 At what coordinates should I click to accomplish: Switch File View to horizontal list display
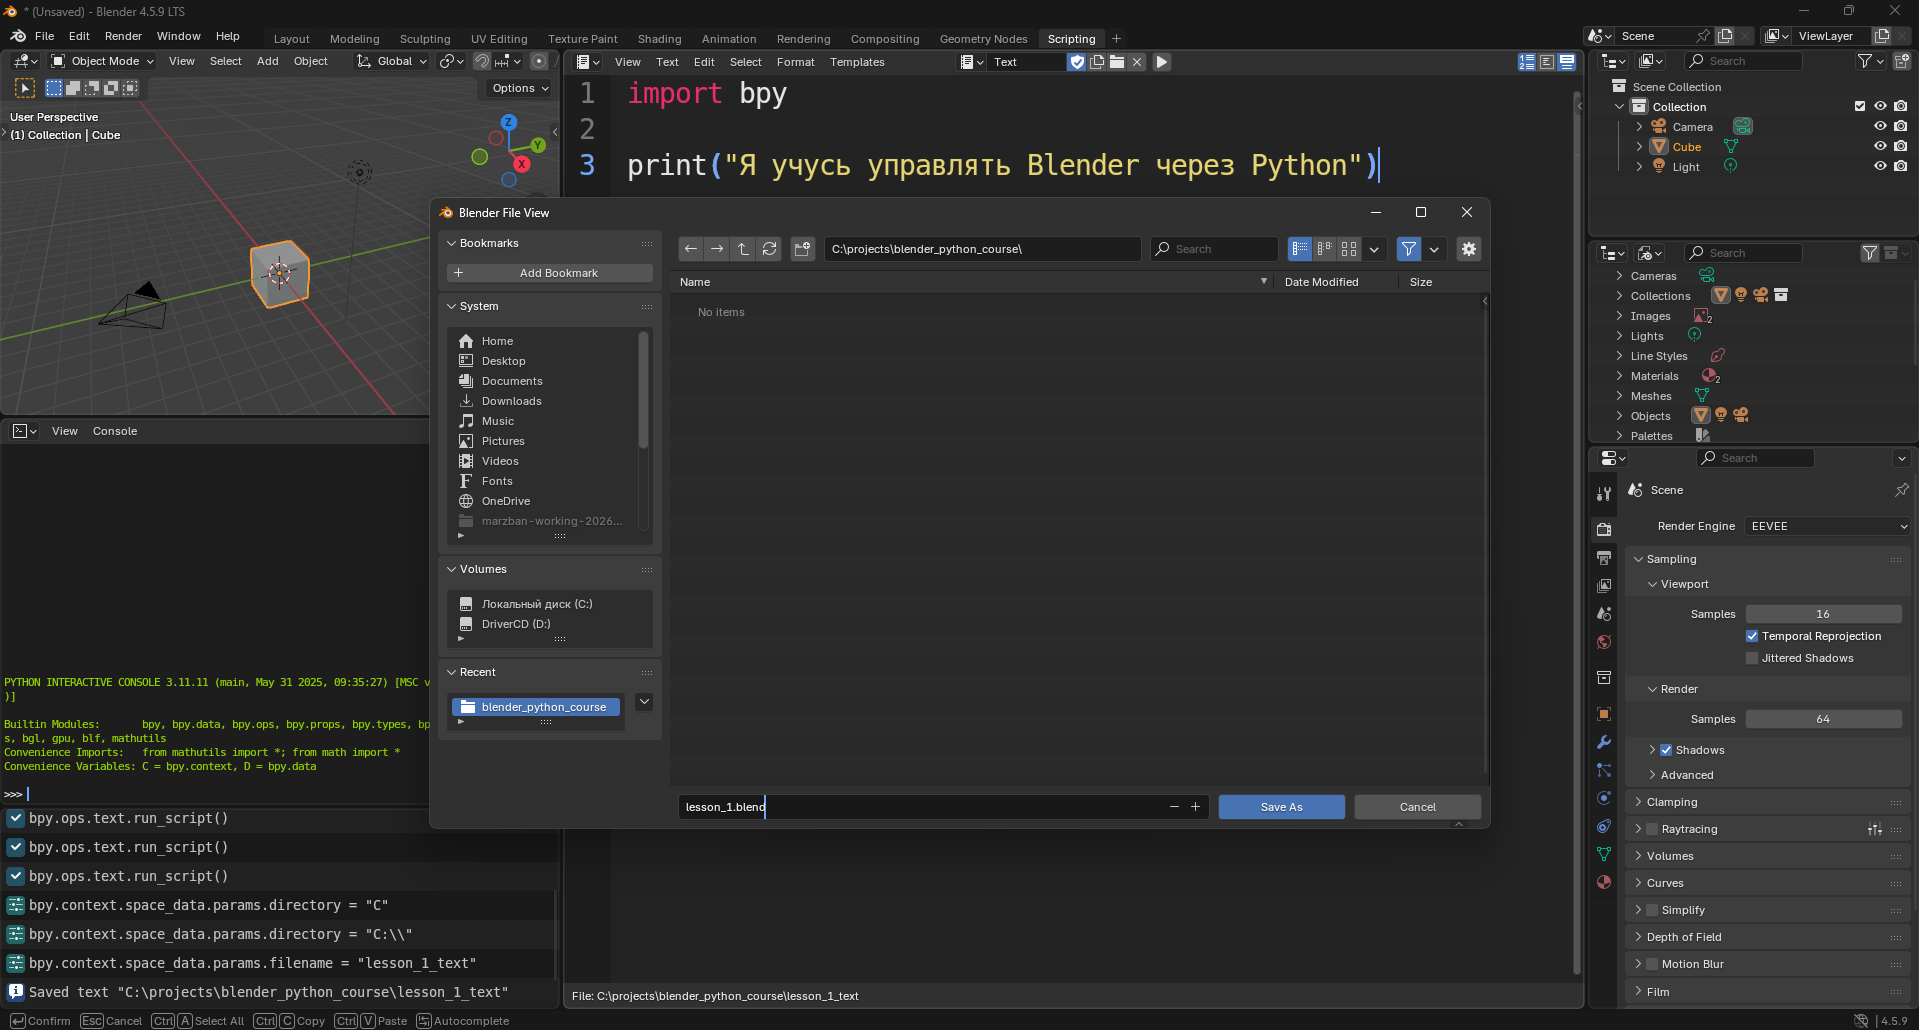(x=1325, y=249)
